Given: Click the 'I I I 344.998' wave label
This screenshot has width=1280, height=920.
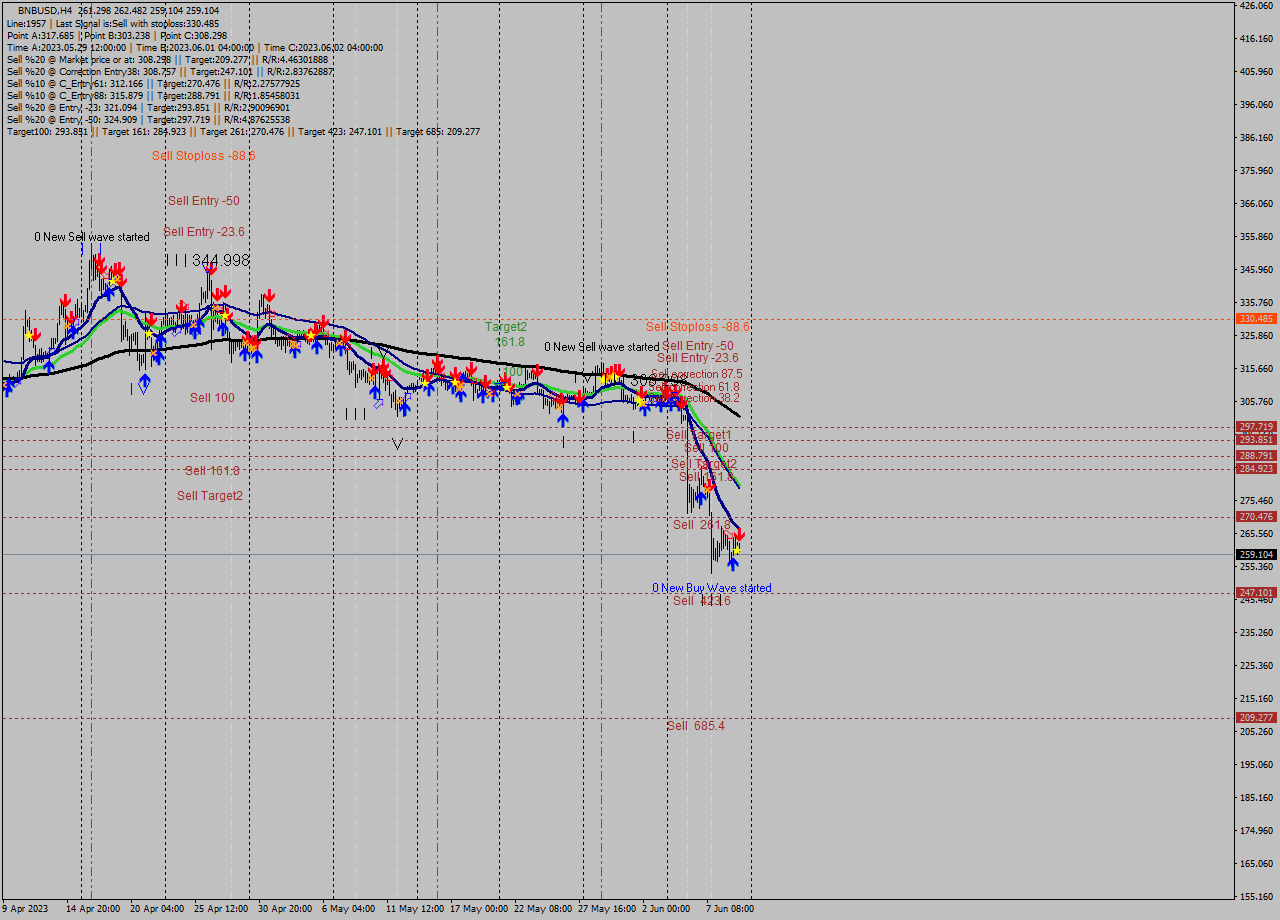Looking at the screenshot, I should coord(207,260).
